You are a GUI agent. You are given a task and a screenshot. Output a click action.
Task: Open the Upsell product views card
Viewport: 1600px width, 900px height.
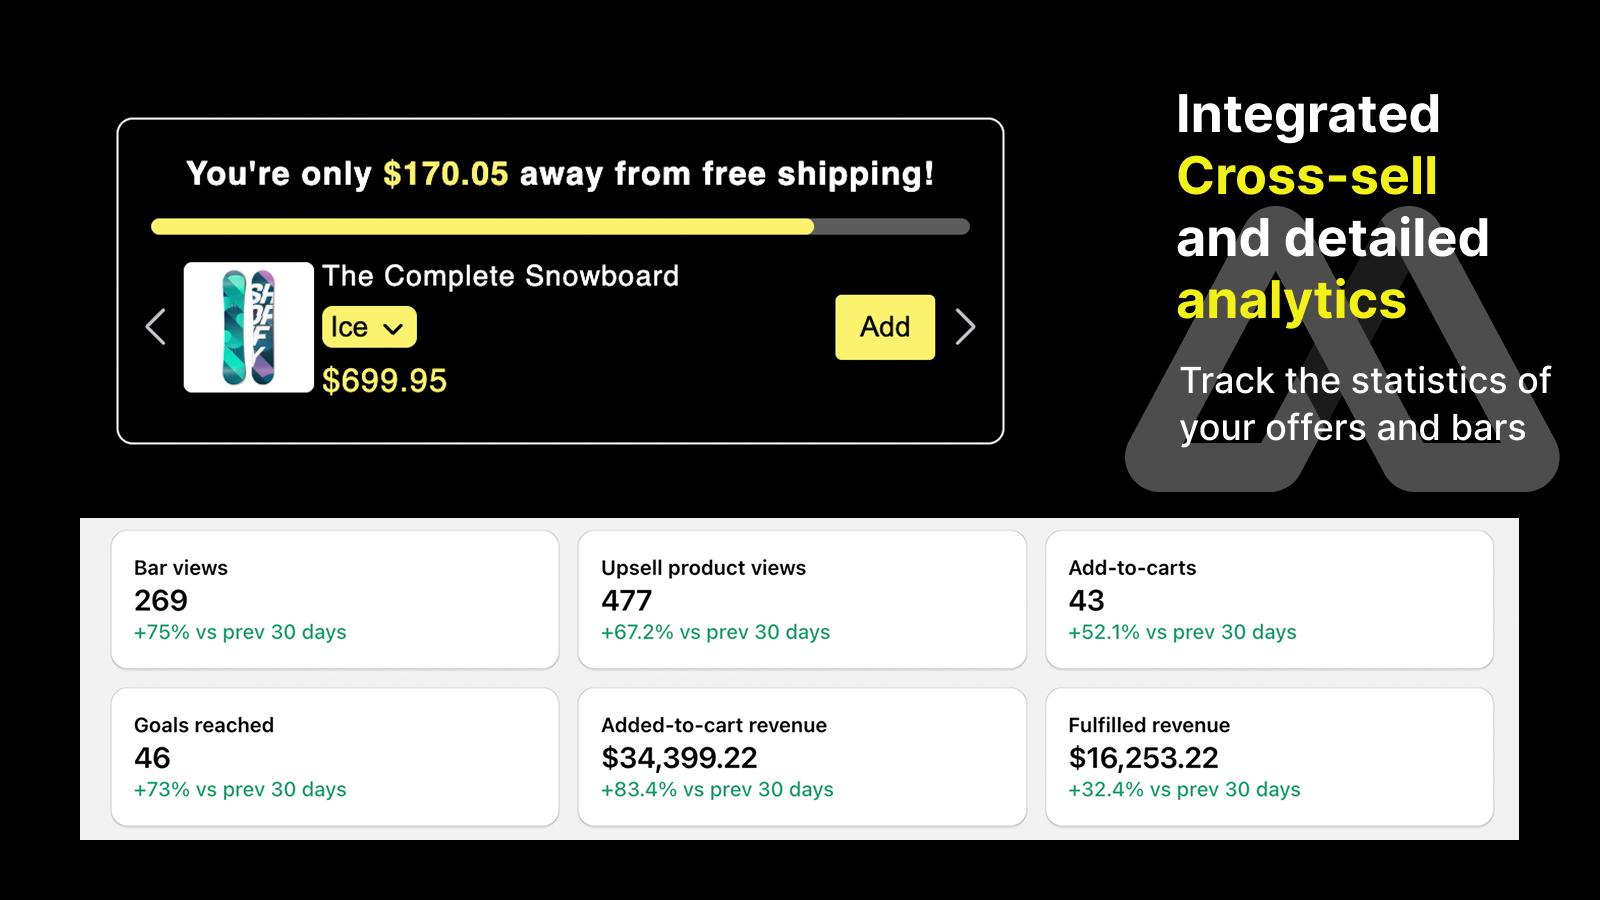802,599
